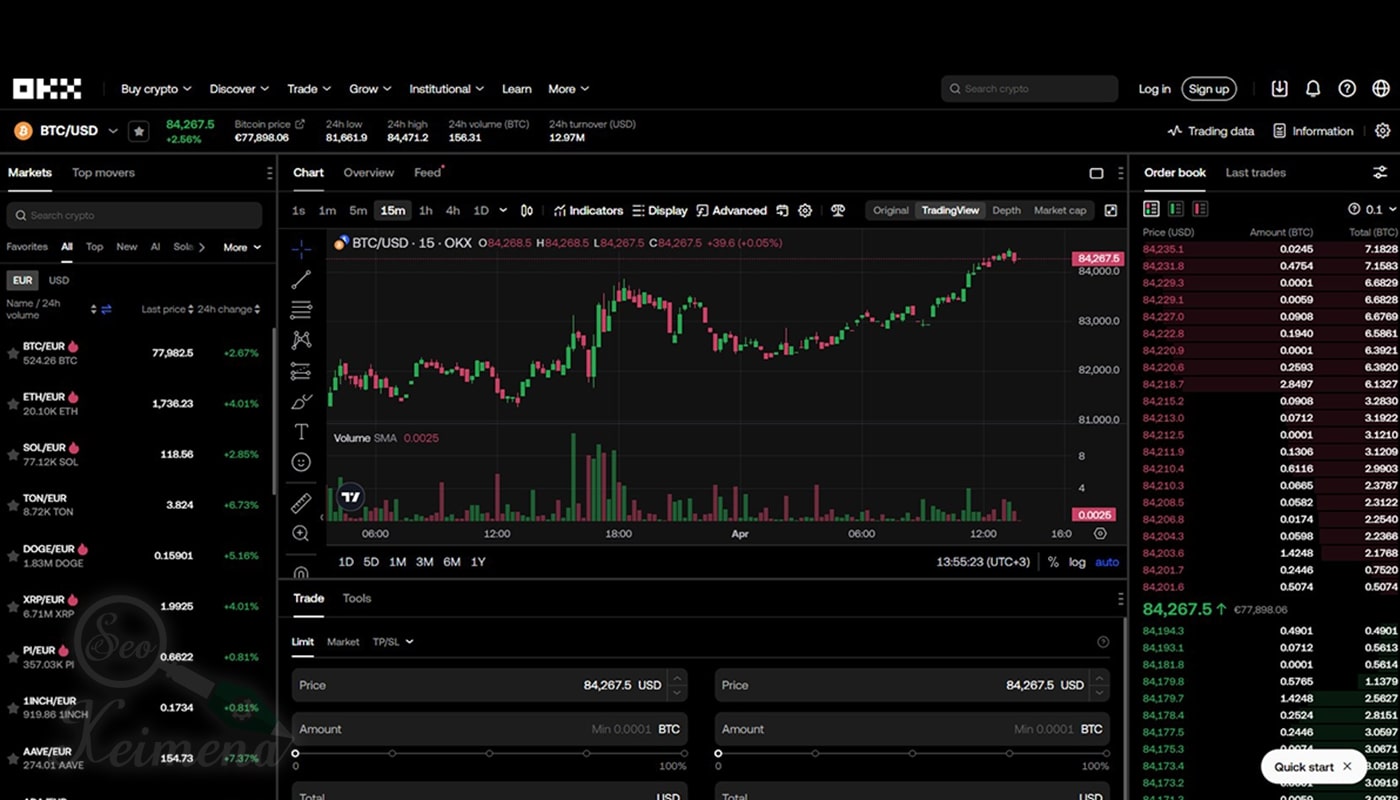Select the trend line drawing tool
This screenshot has height=800, width=1400.
click(x=301, y=279)
